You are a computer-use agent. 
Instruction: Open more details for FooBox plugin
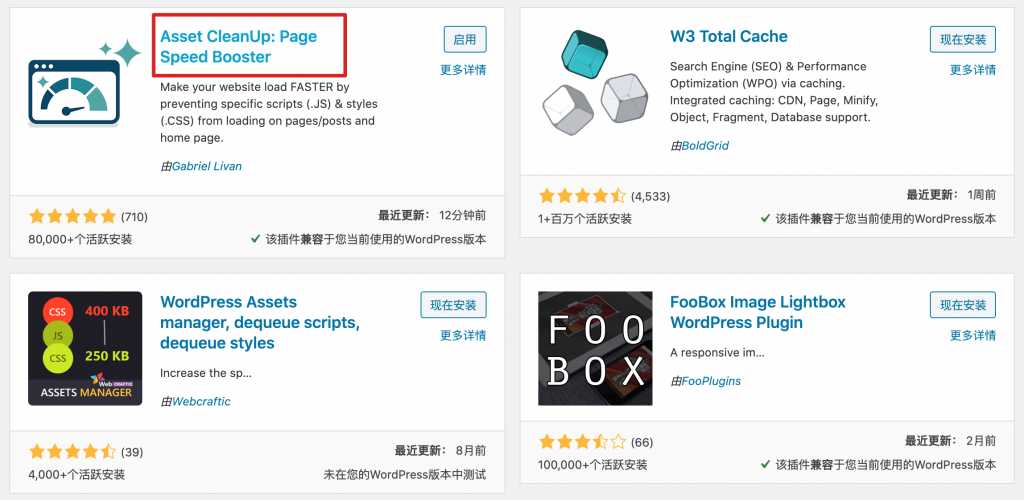tap(972, 335)
